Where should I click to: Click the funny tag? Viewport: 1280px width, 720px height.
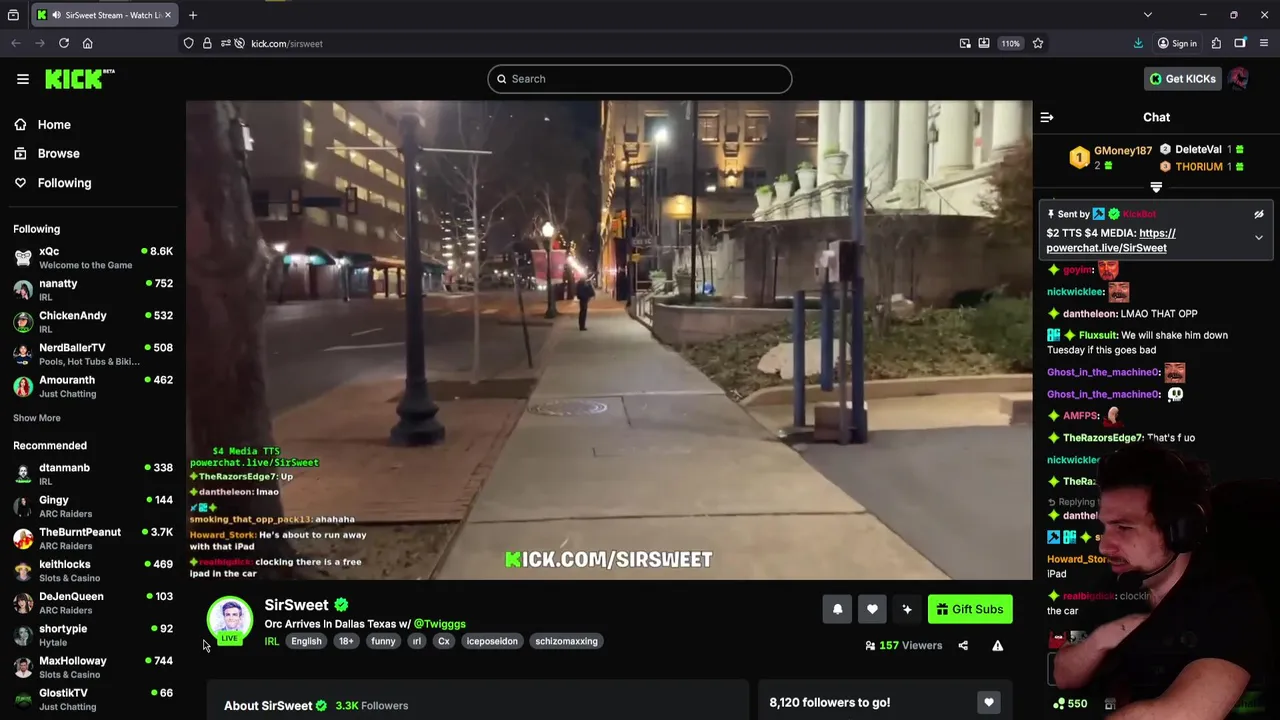pos(383,642)
